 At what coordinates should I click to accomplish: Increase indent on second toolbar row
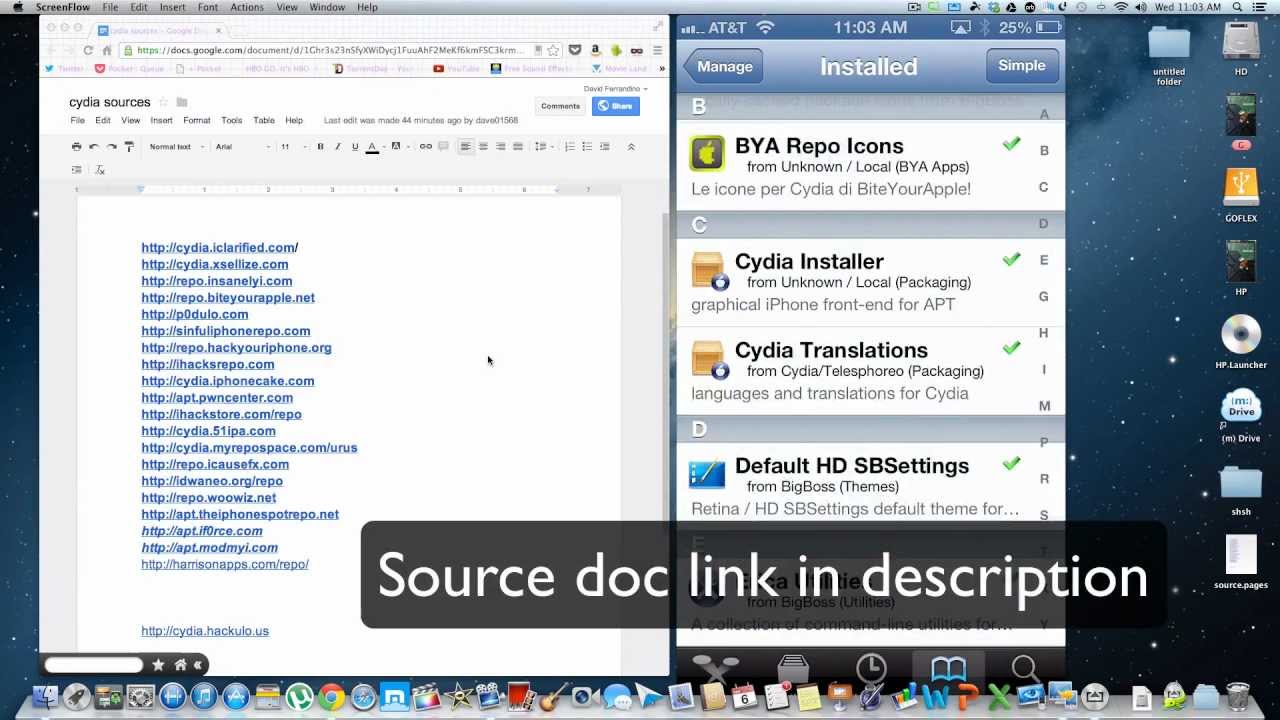77,170
